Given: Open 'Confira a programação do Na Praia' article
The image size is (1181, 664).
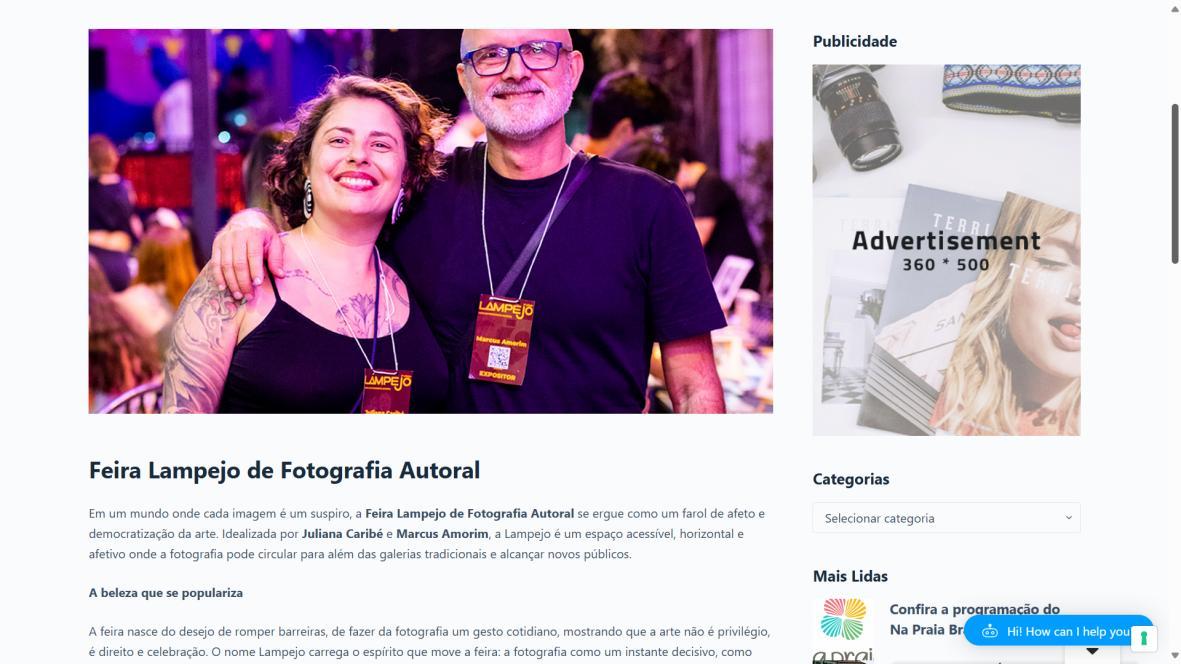Looking at the screenshot, I should [974, 620].
